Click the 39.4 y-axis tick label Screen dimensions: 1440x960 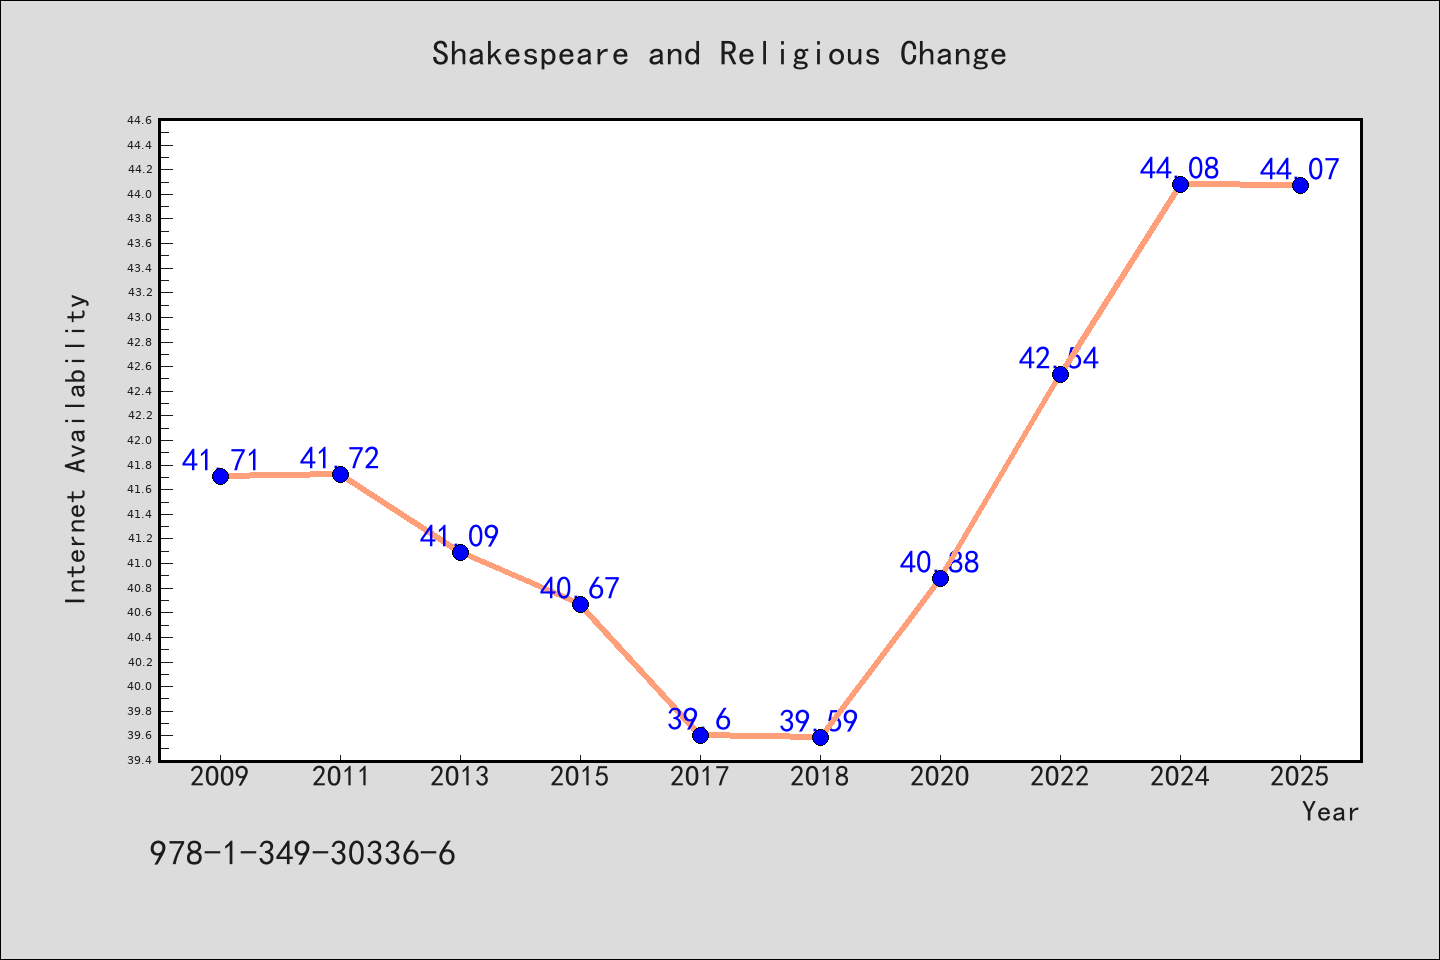pos(139,760)
